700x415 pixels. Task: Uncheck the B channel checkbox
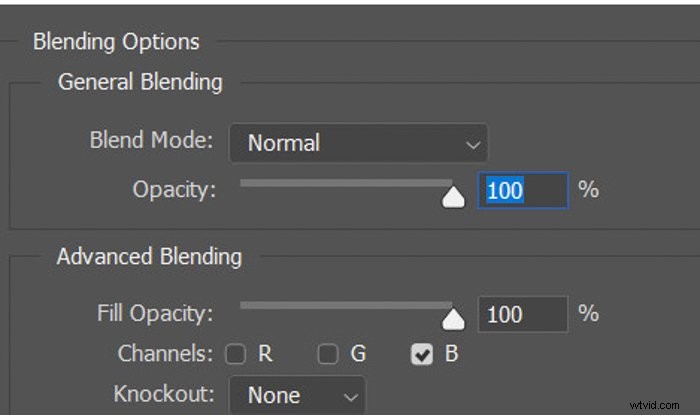click(x=422, y=354)
